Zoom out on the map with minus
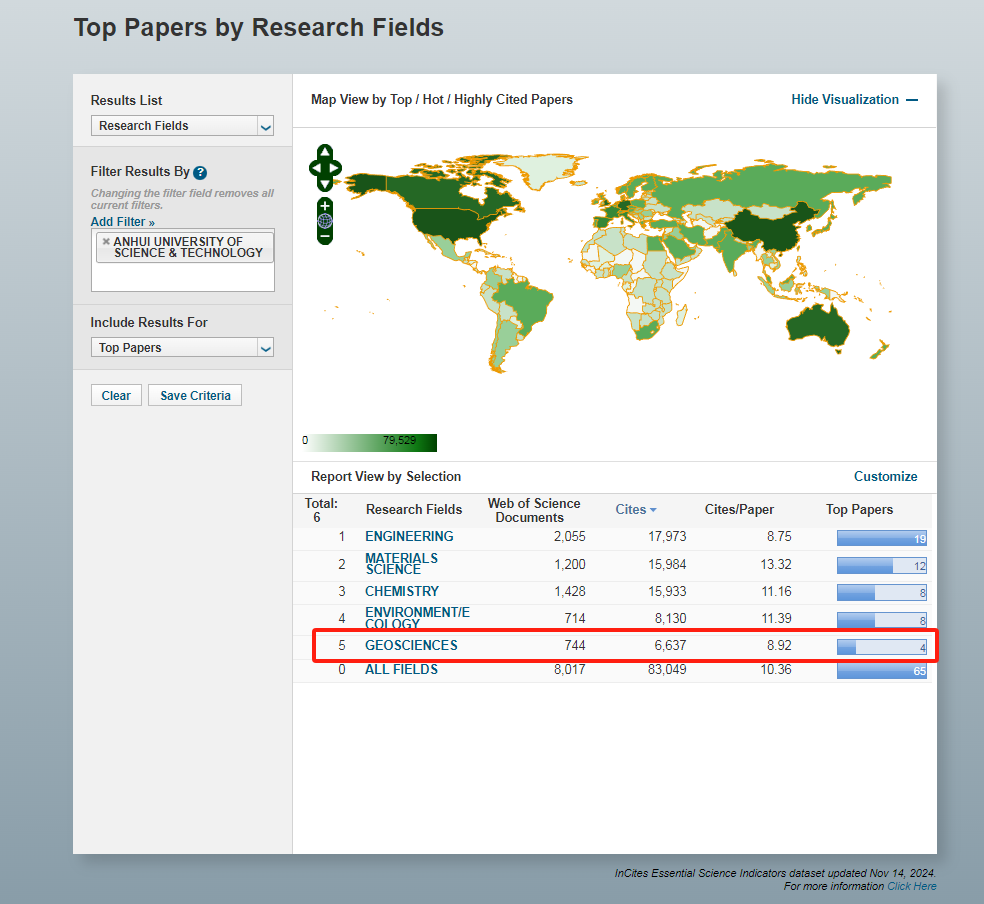The height and width of the screenshot is (904, 984). (325, 236)
